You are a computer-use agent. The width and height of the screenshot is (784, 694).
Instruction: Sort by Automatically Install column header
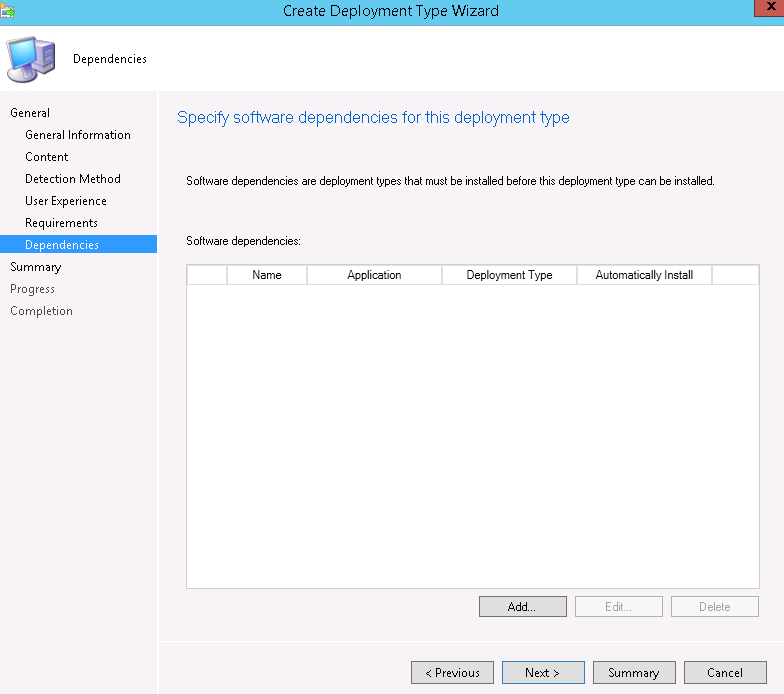(644, 275)
